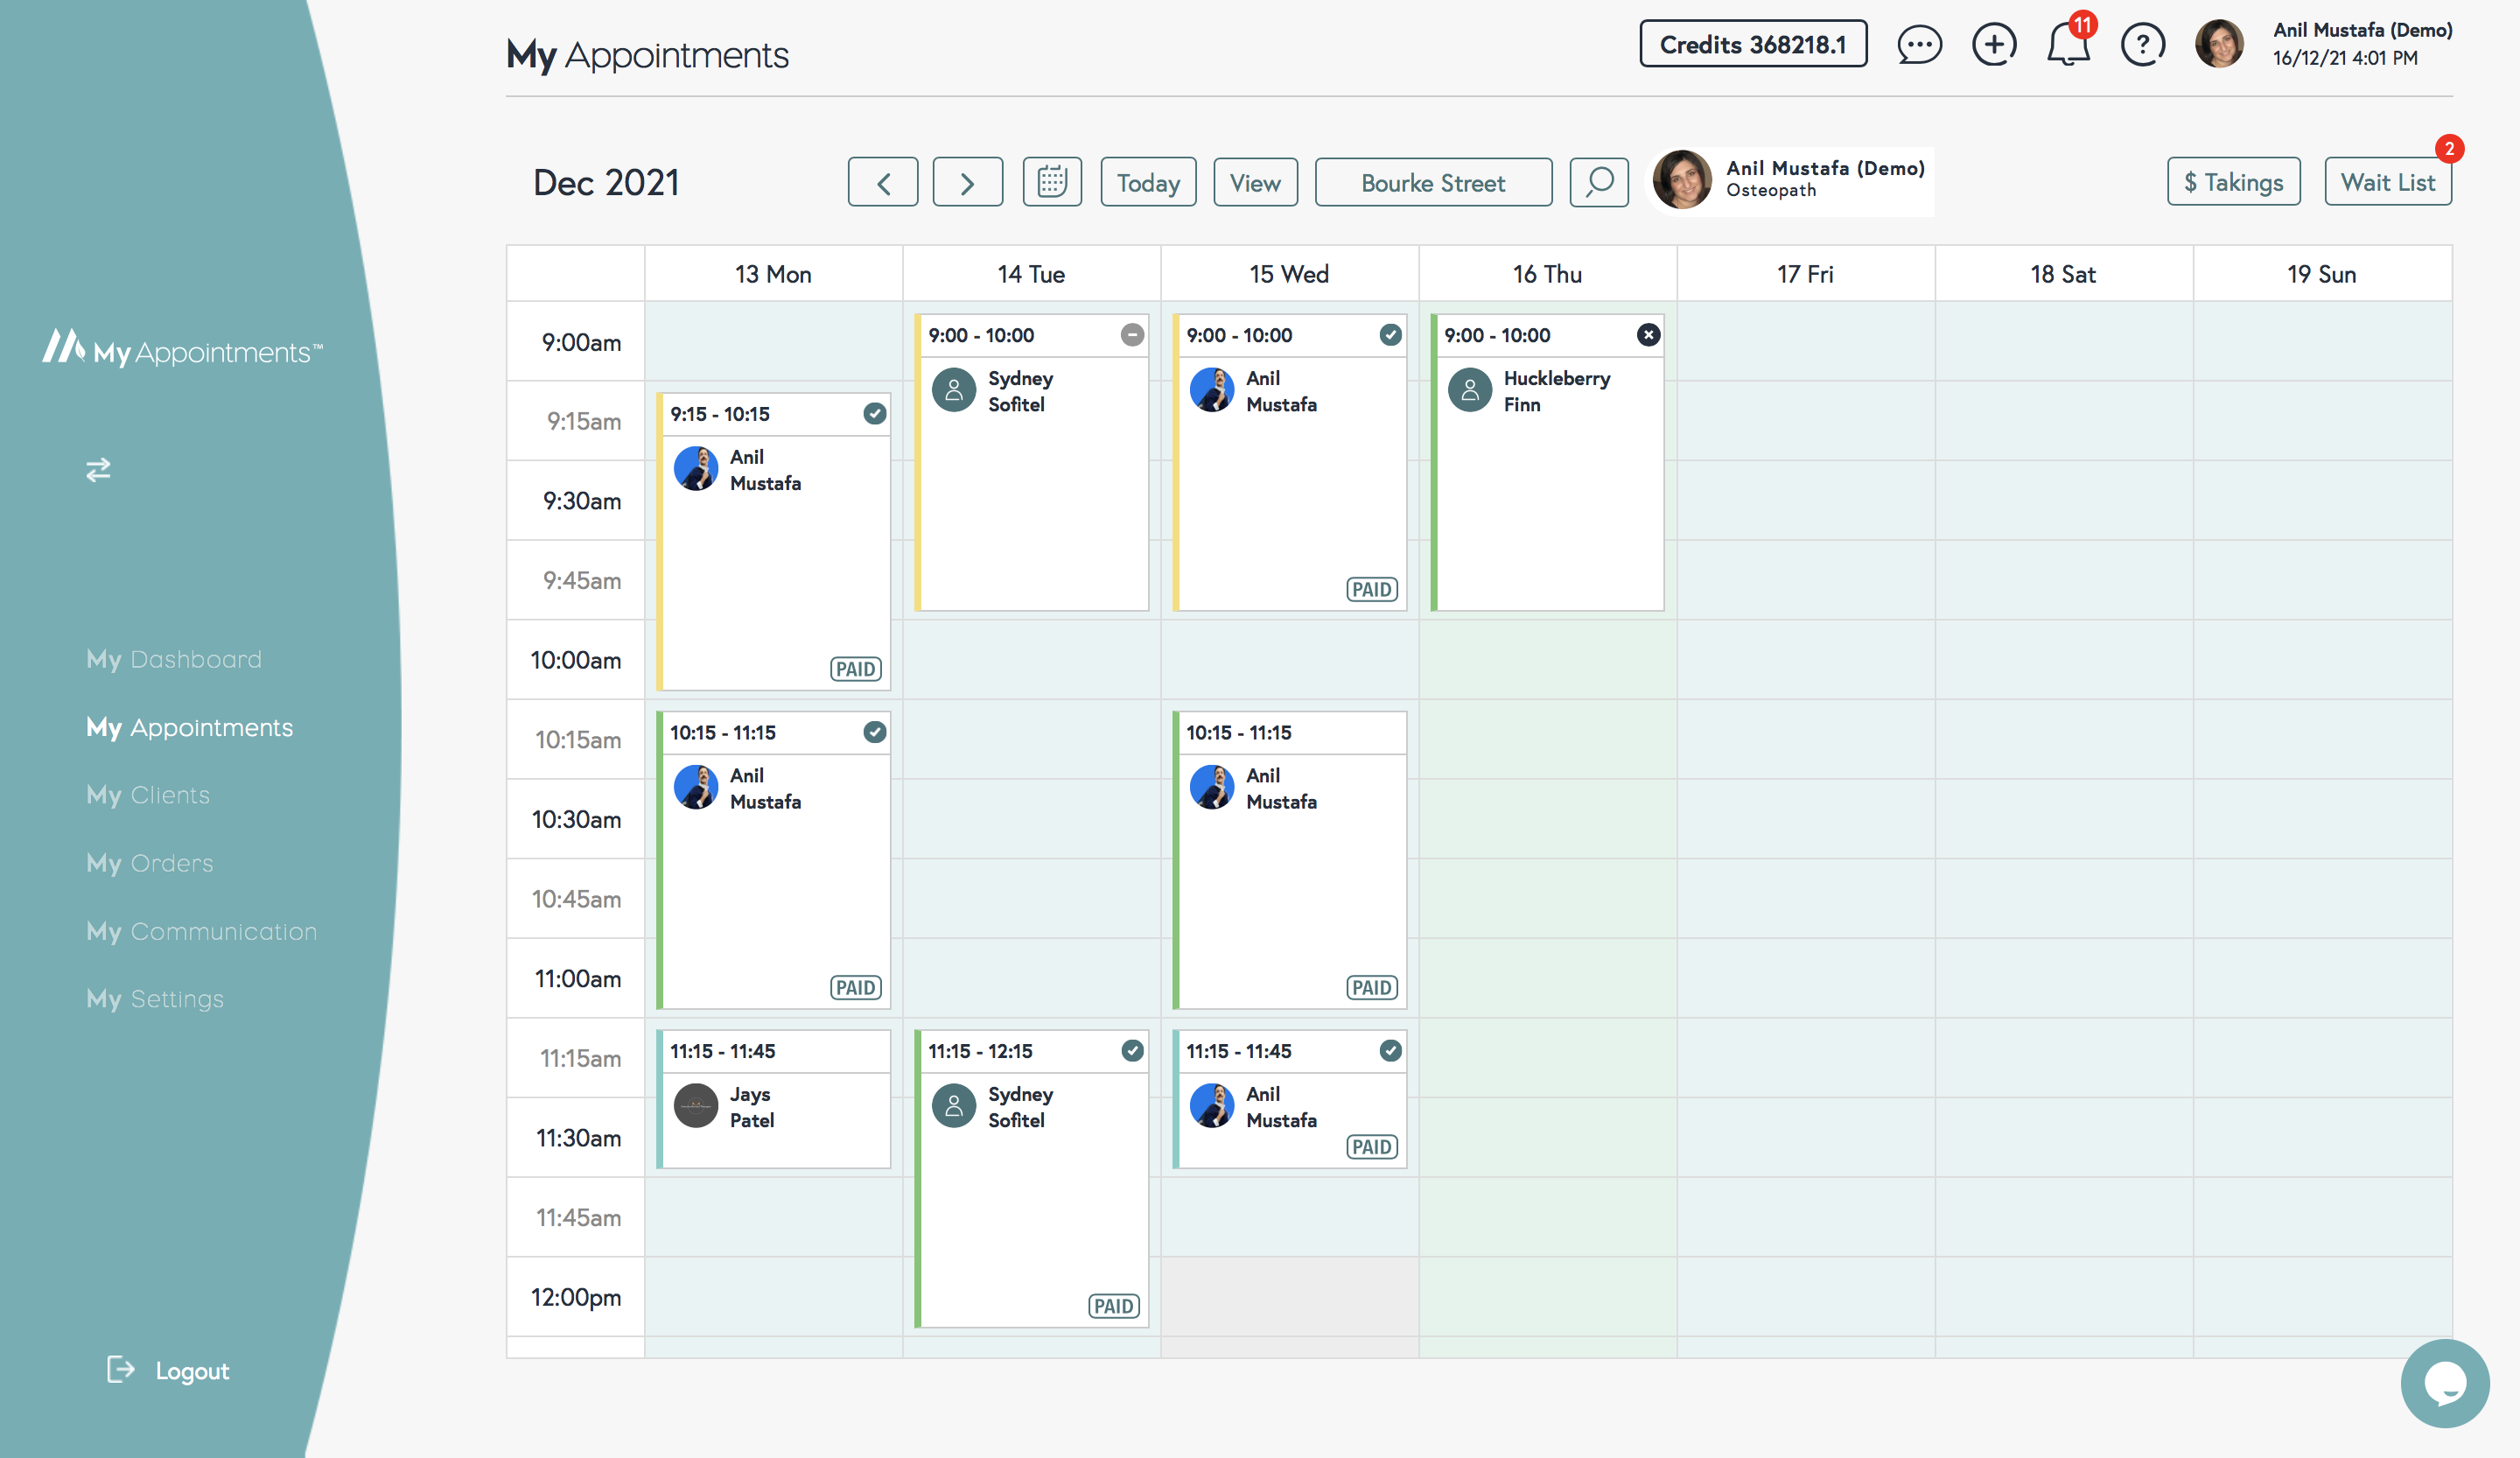The image size is (2520, 1458).
Task: Click the plus add-new icon
Action: click(x=1993, y=45)
